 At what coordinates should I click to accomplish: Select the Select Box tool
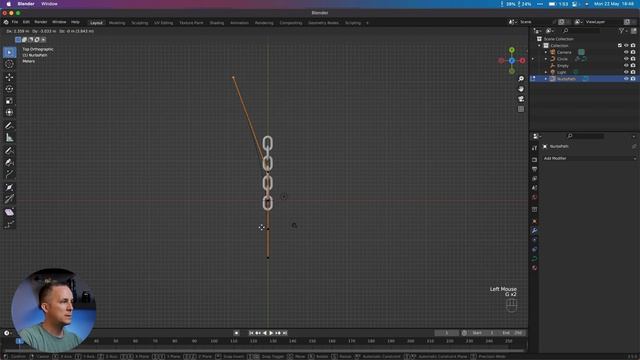tap(9, 52)
